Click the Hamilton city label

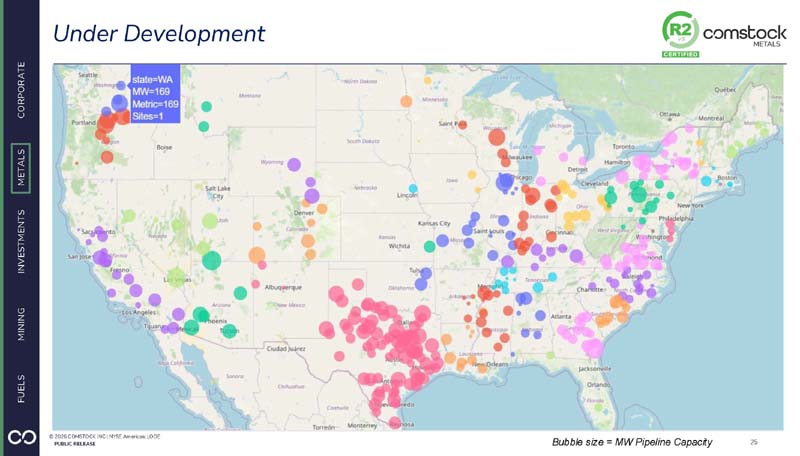coord(616,162)
